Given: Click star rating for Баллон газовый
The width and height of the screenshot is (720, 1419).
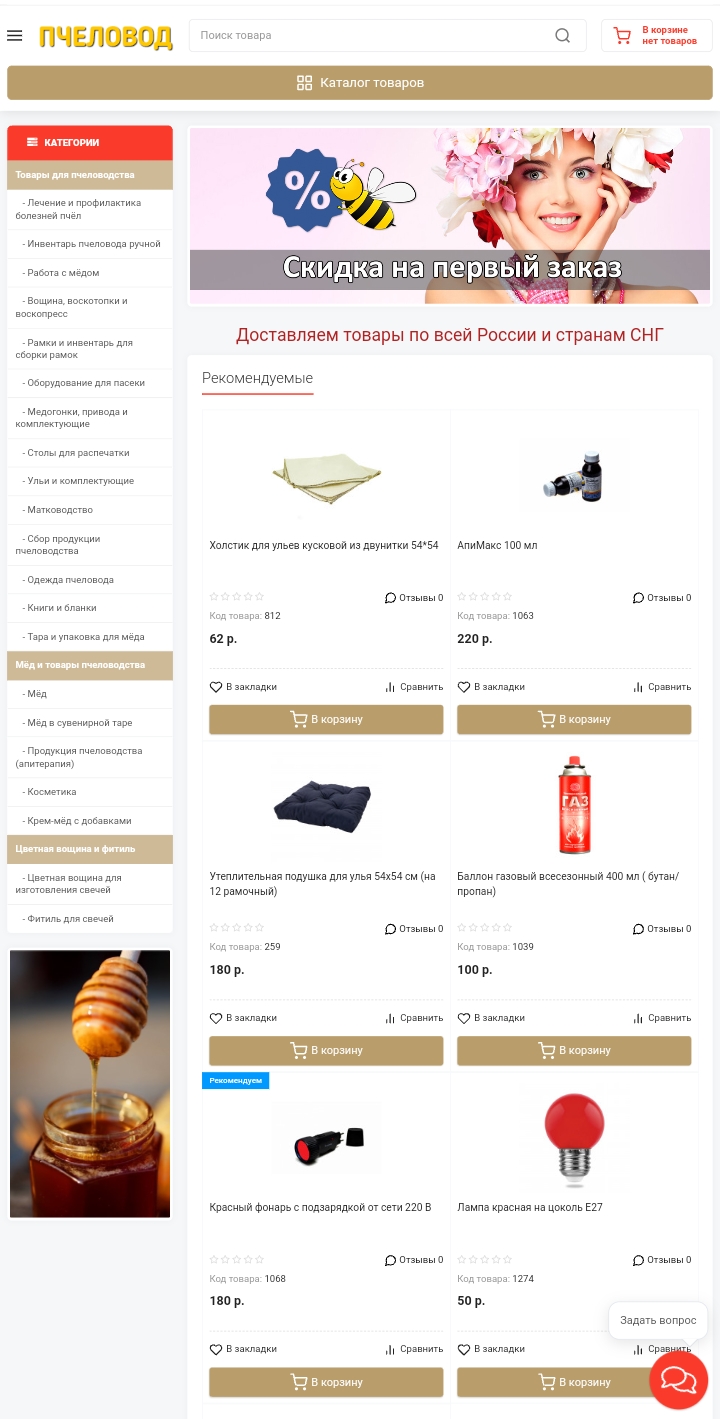Looking at the screenshot, I should (x=485, y=928).
